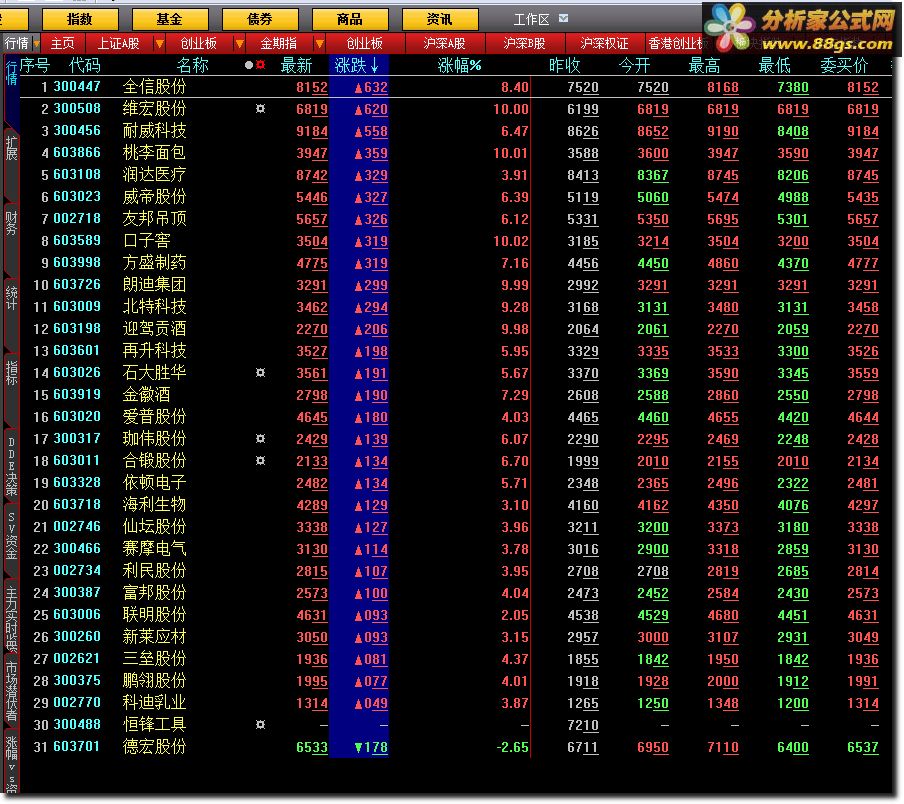904x804 pixels.
Task: Click the green down-arrow for 德宏股份 change
Action: pyautogui.click(x=359, y=748)
